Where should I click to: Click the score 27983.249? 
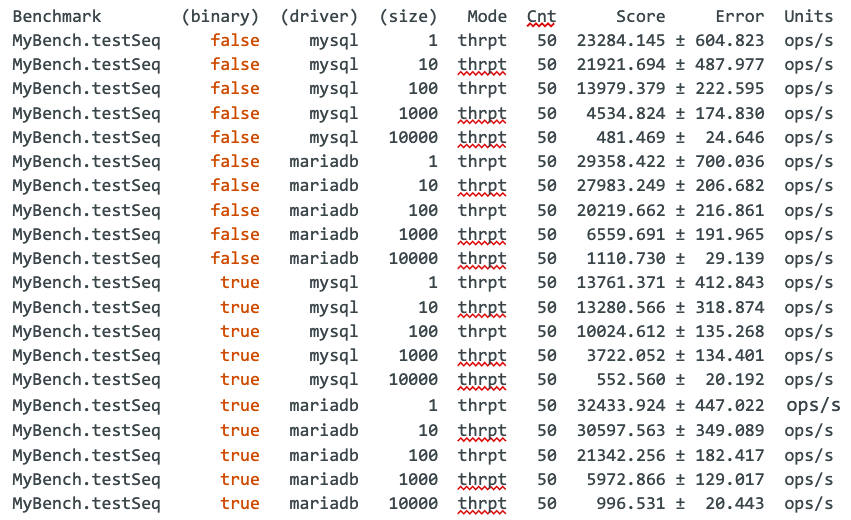coord(621,186)
